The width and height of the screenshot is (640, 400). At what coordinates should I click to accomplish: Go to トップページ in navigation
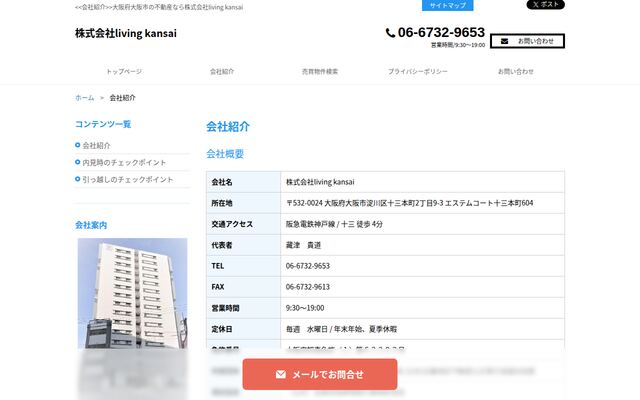pyautogui.click(x=124, y=71)
